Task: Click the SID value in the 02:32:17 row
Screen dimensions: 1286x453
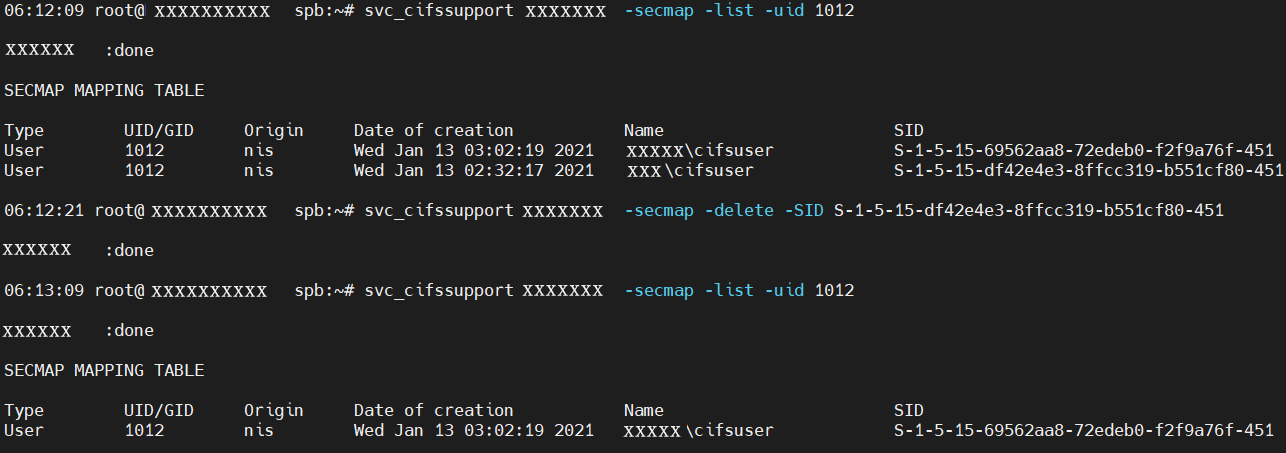Action: click(x=1088, y=170)
